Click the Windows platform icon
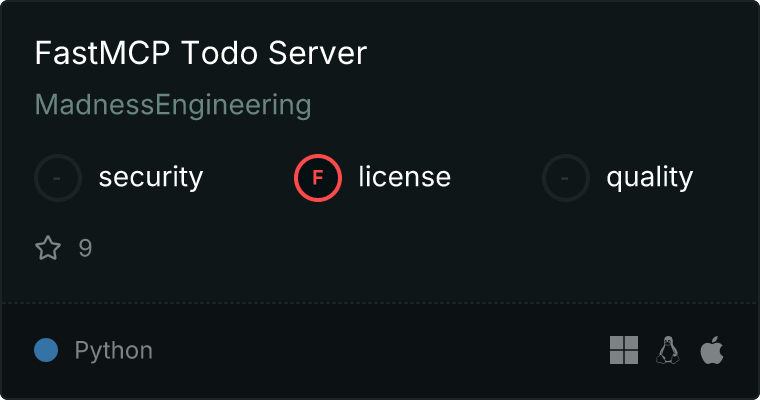 click(x=624, y=350)
